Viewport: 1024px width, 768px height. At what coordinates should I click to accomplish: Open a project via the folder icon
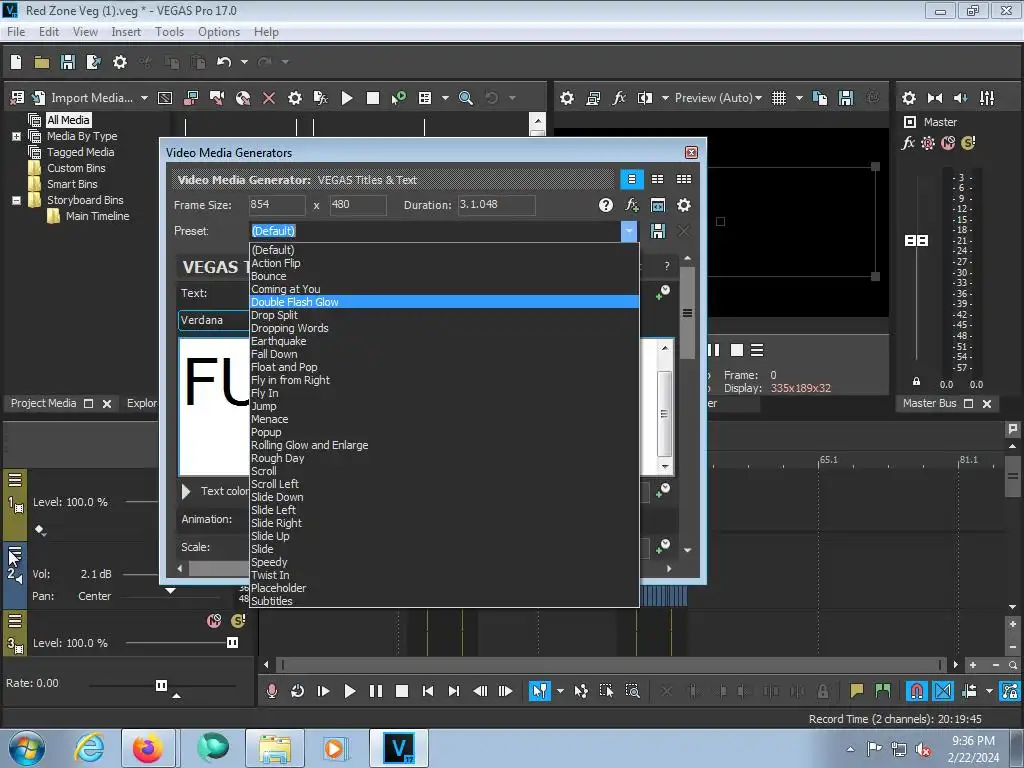tap(42, 62)
